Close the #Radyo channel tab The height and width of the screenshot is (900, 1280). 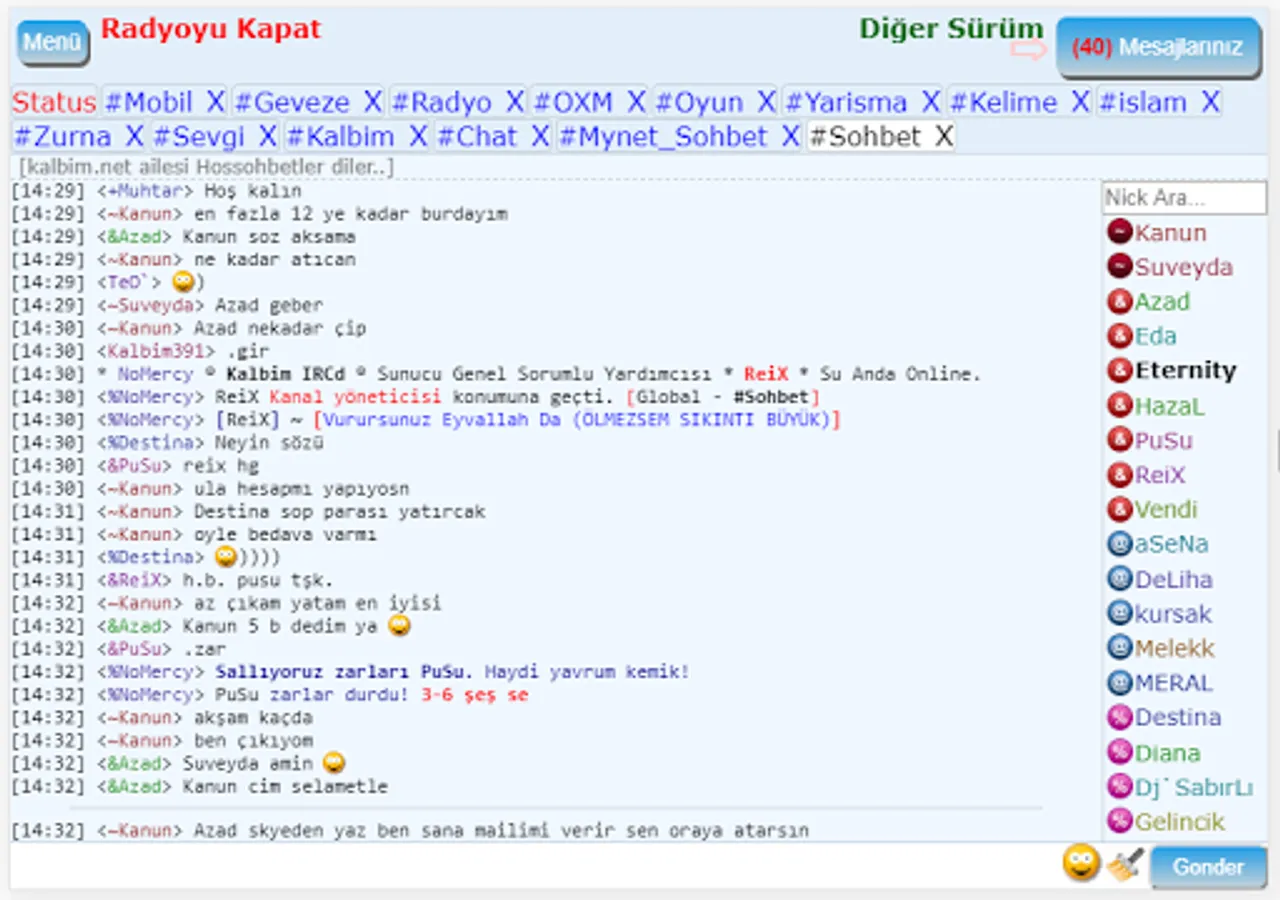pos(515,102)
